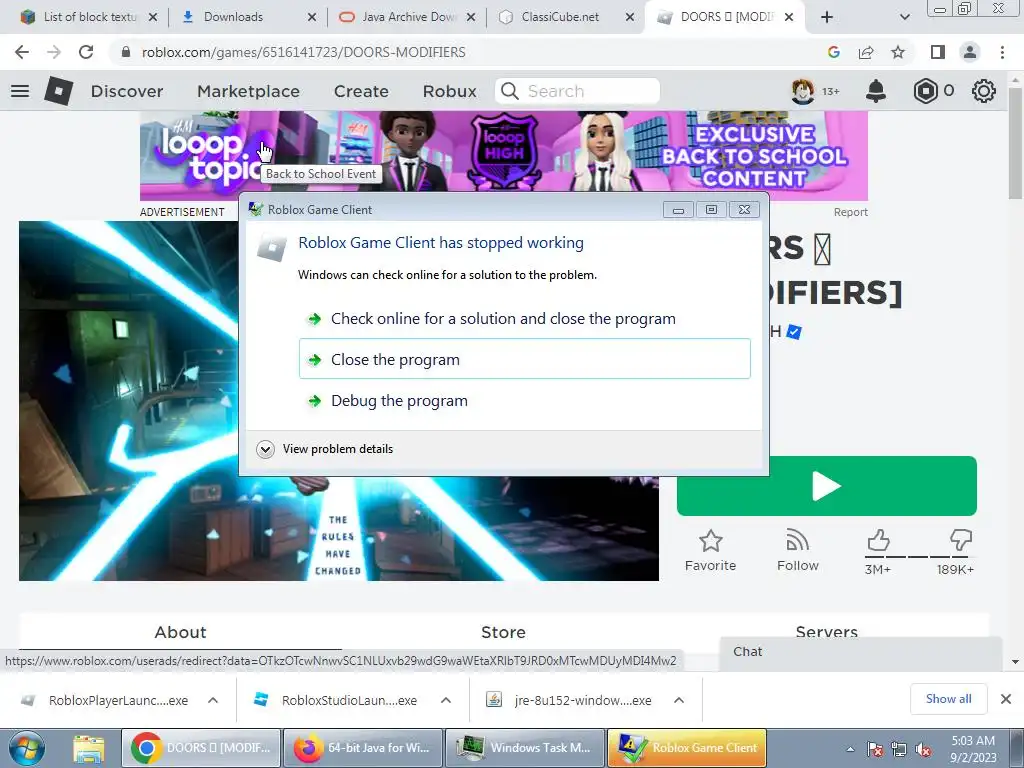1024x768 pixels.
Task: Open the network tray icon
Action: click(899, 750)
